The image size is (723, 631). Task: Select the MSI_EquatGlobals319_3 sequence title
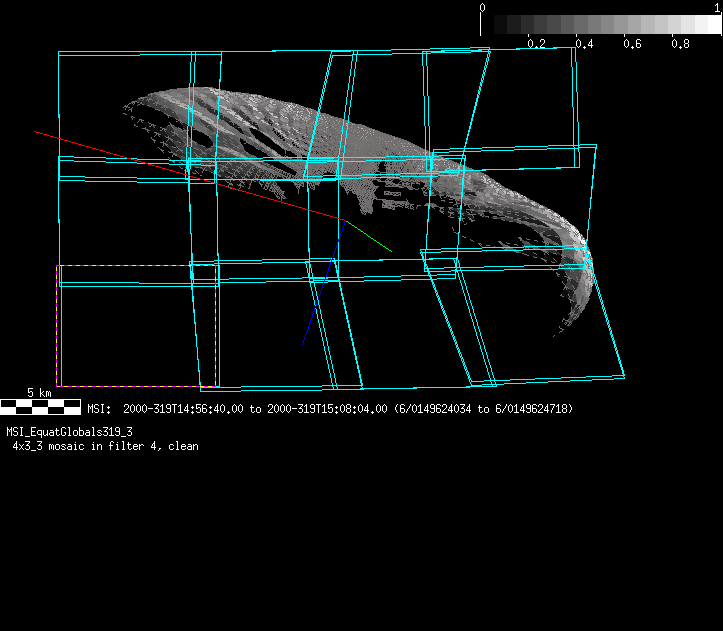point(70,432)
